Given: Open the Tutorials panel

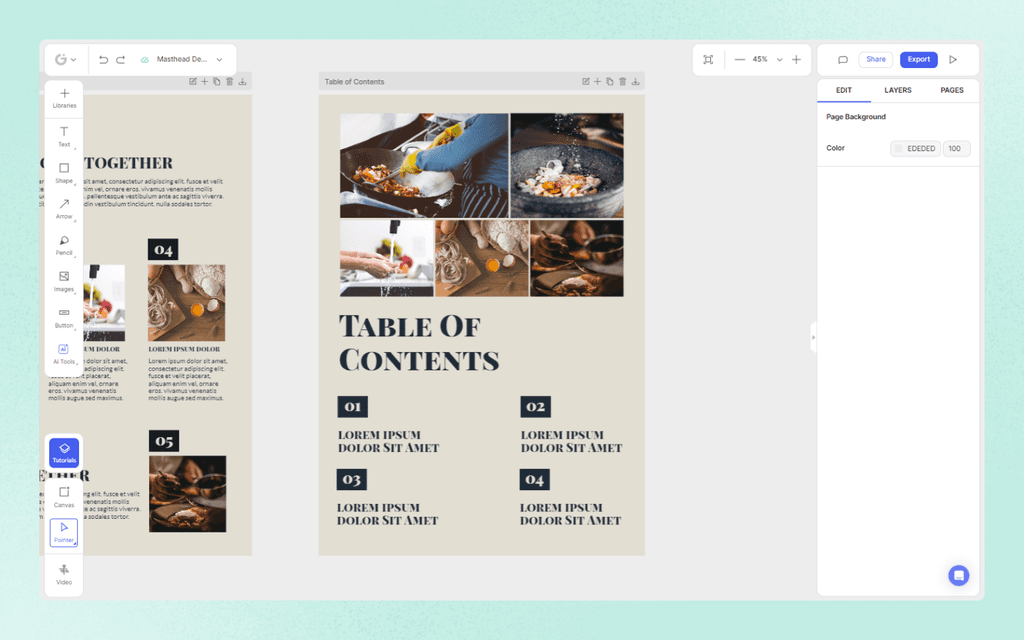Looking at the screenshot, I should (x=64, y=452).
